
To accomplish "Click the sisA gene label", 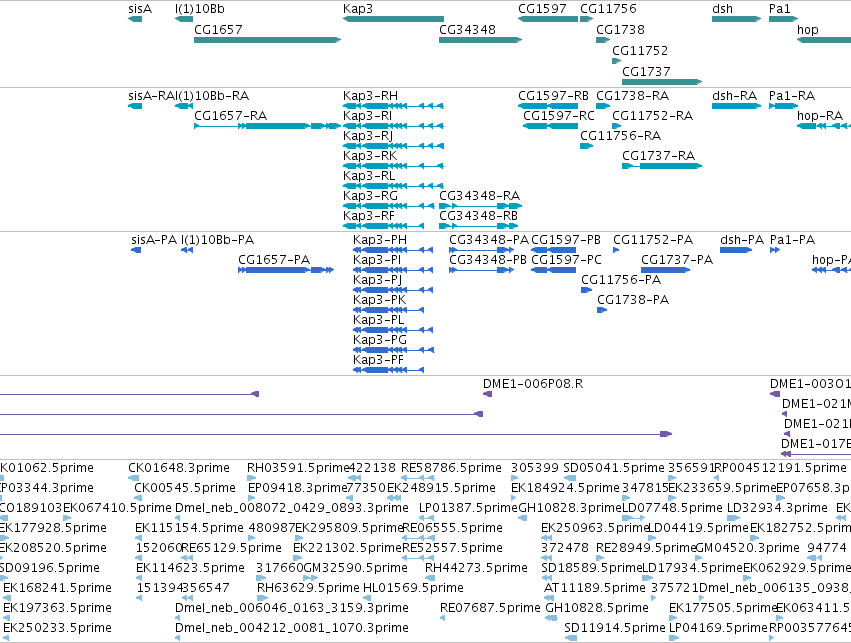I will [x=140, y=9].
